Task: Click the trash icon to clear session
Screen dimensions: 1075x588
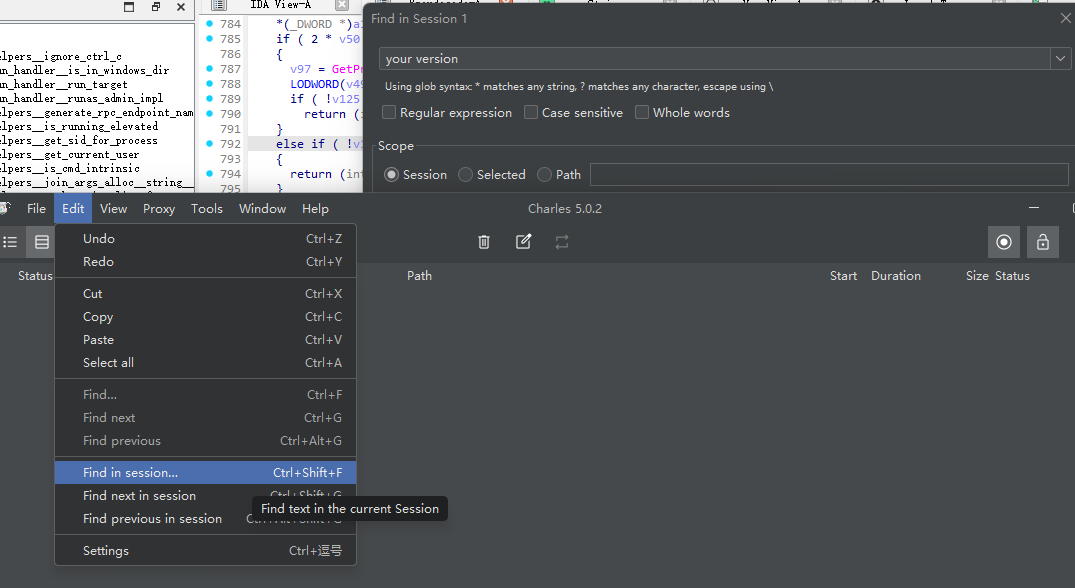Action: tap(484, 242)
